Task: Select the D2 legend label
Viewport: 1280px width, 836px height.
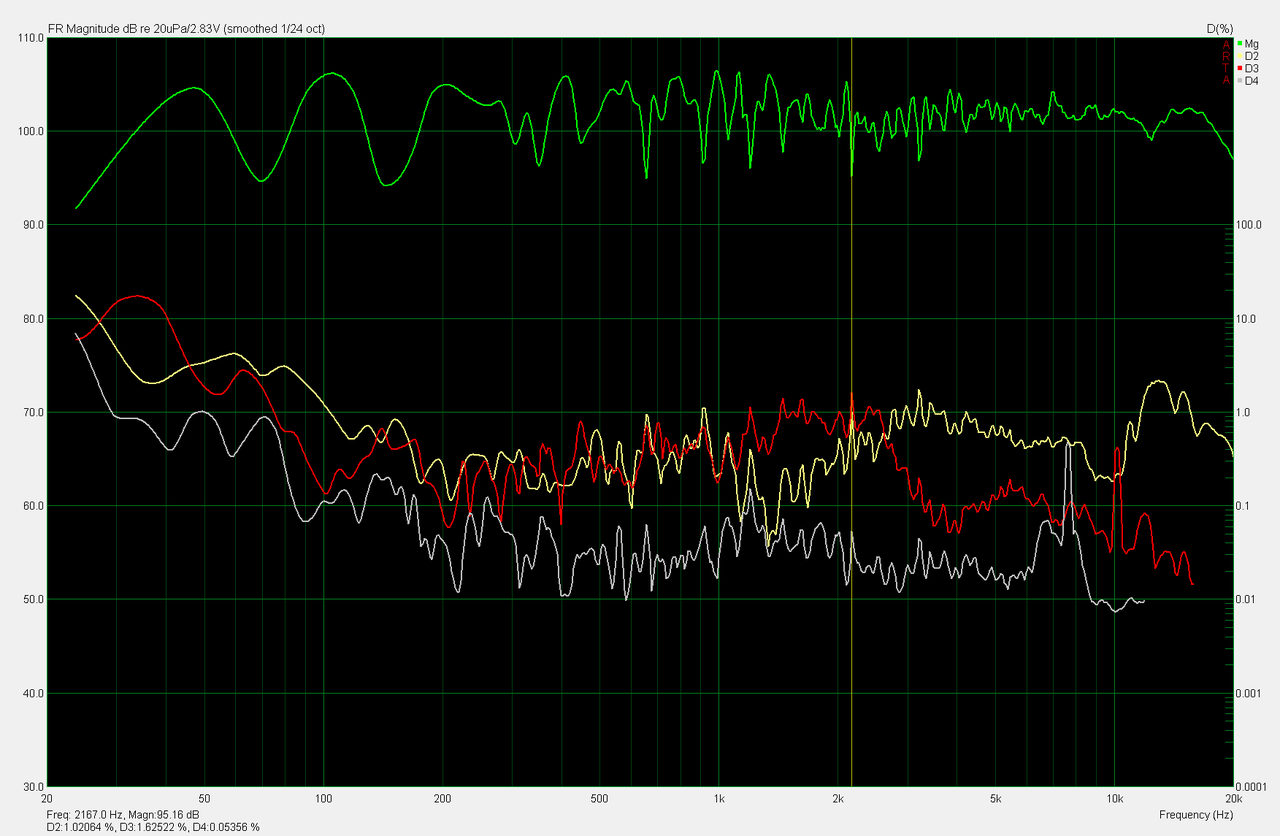Action: tap(1251, 56)
